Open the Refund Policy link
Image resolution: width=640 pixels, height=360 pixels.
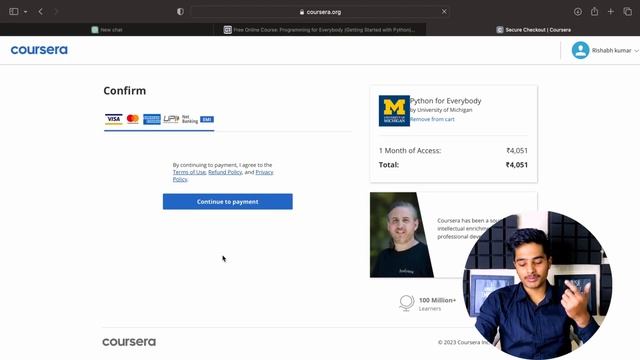pos(225,172)
